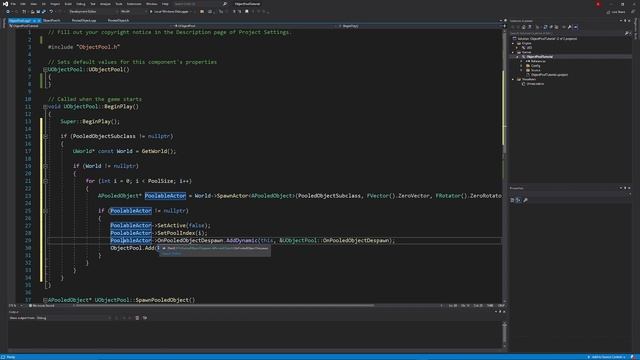Toggle word wrap in Output panel
Screen dimensions: 640x360
145,318
